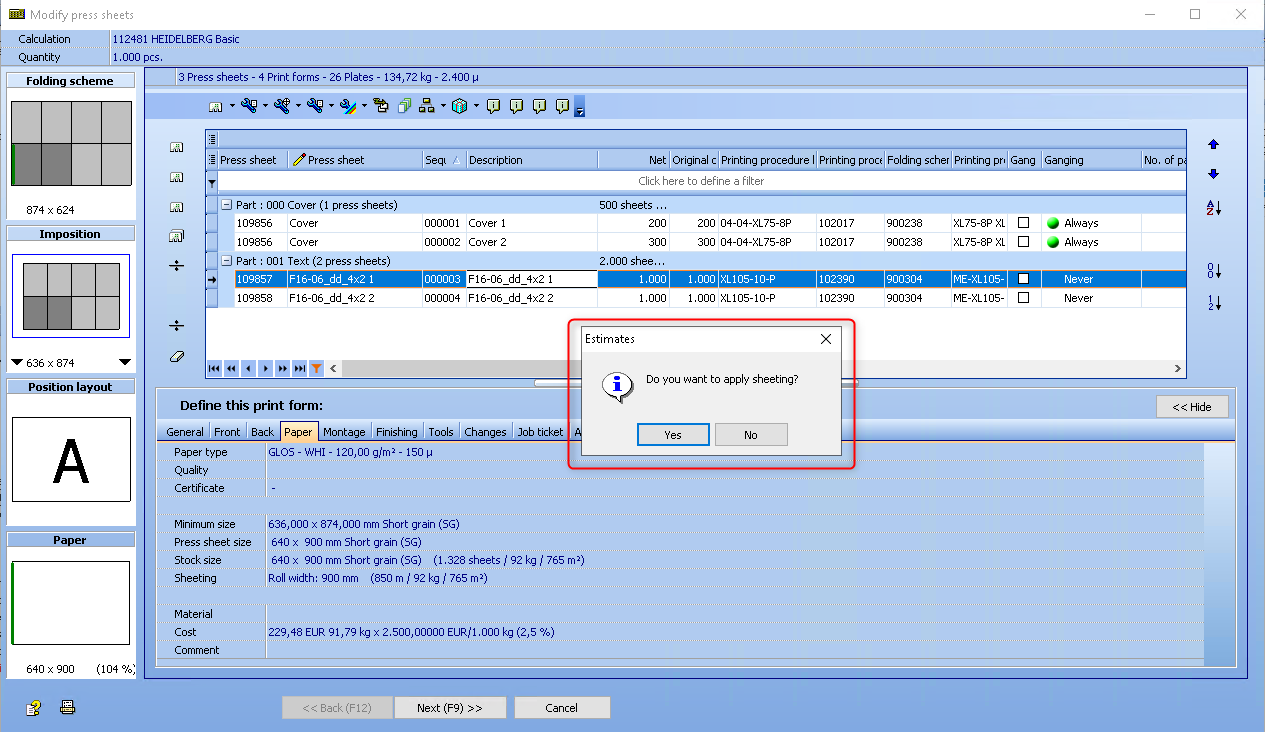
Task: Click the Cancel button
Action: coord(562,708)
